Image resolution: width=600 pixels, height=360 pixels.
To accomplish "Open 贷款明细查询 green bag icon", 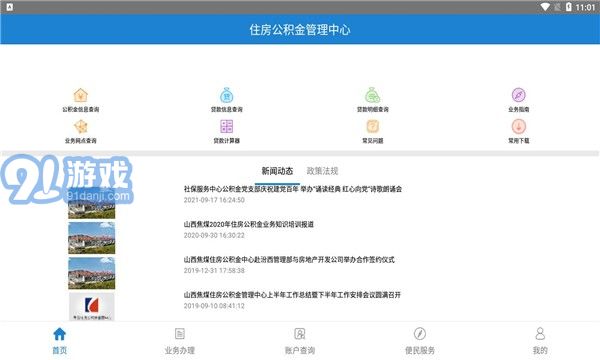I will (372, 95).
